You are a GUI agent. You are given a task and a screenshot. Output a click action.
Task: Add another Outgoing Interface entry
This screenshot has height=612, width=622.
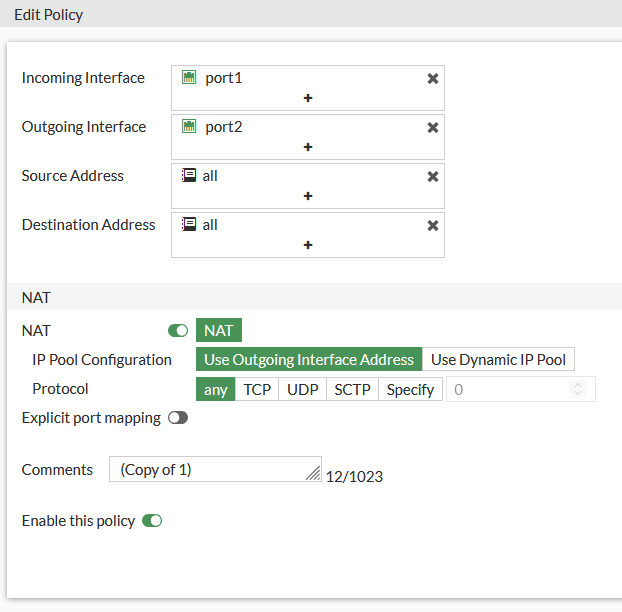(308, 147)
